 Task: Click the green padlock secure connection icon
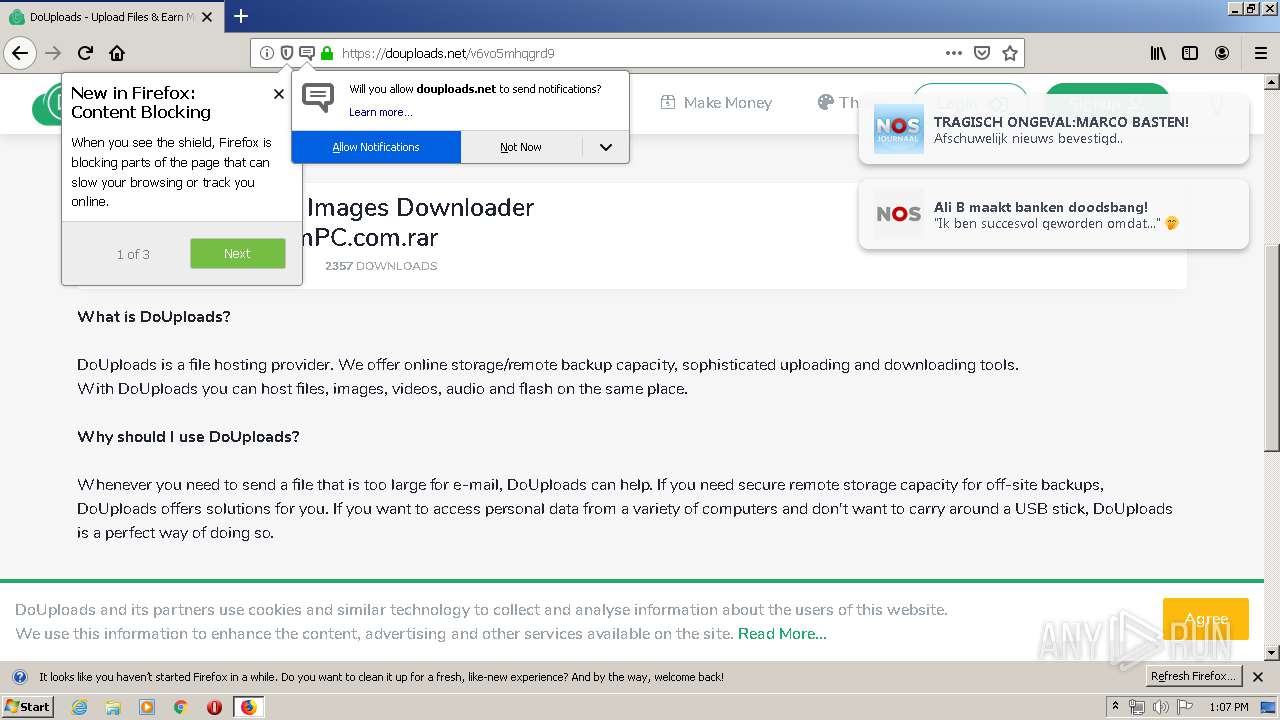click(x=327, y=53)
